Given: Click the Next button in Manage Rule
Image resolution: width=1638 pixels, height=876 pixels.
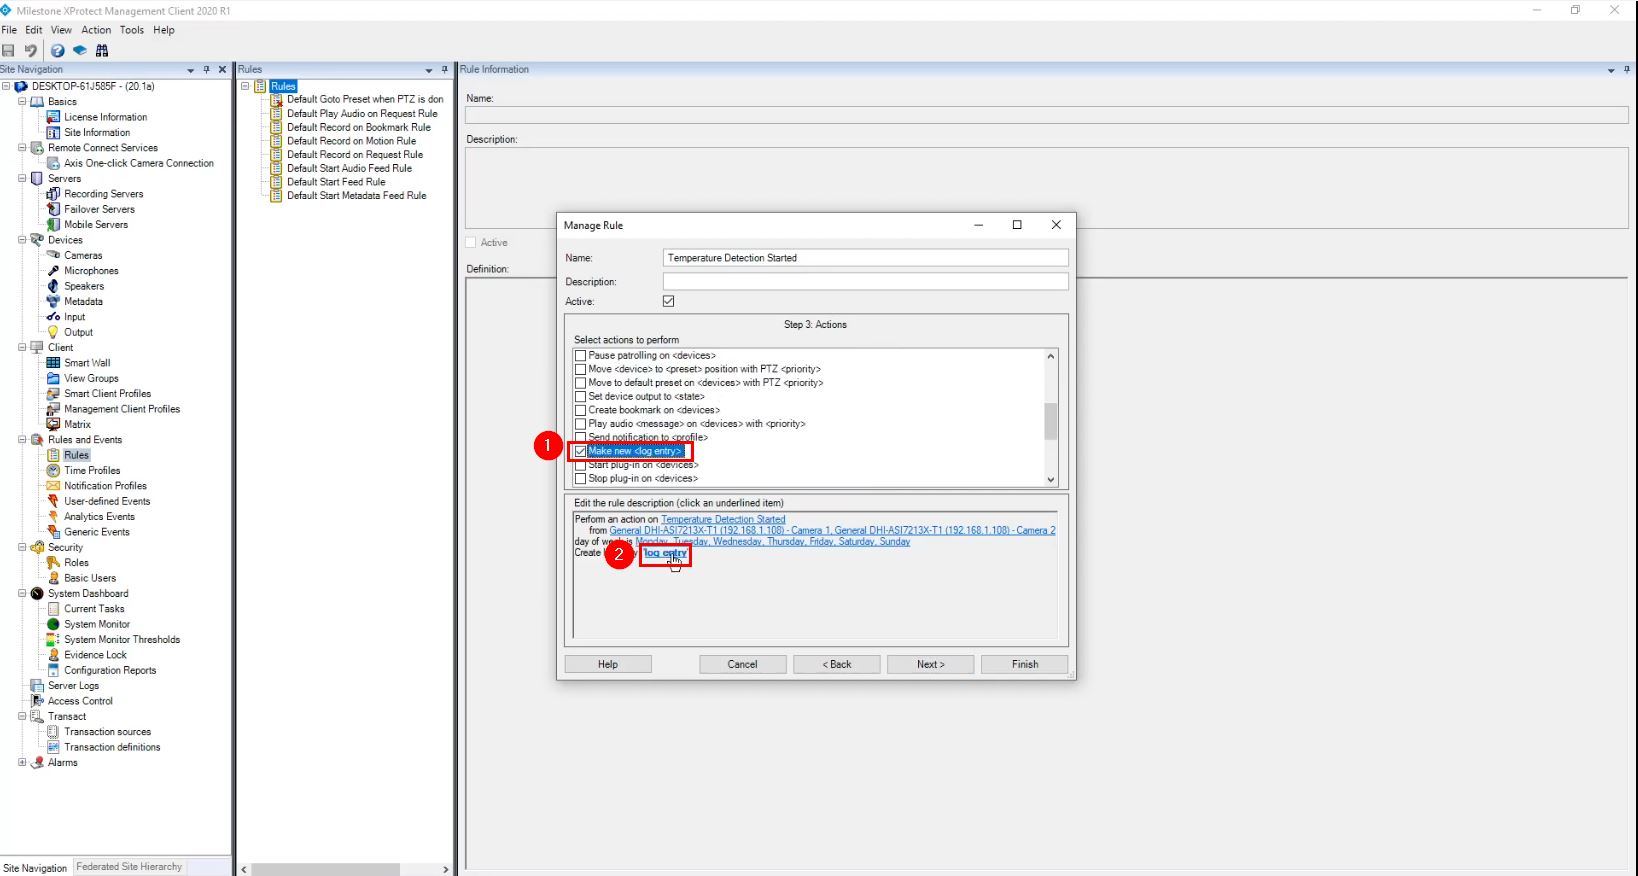Looking at the screenshot, I should click(930, 664).
